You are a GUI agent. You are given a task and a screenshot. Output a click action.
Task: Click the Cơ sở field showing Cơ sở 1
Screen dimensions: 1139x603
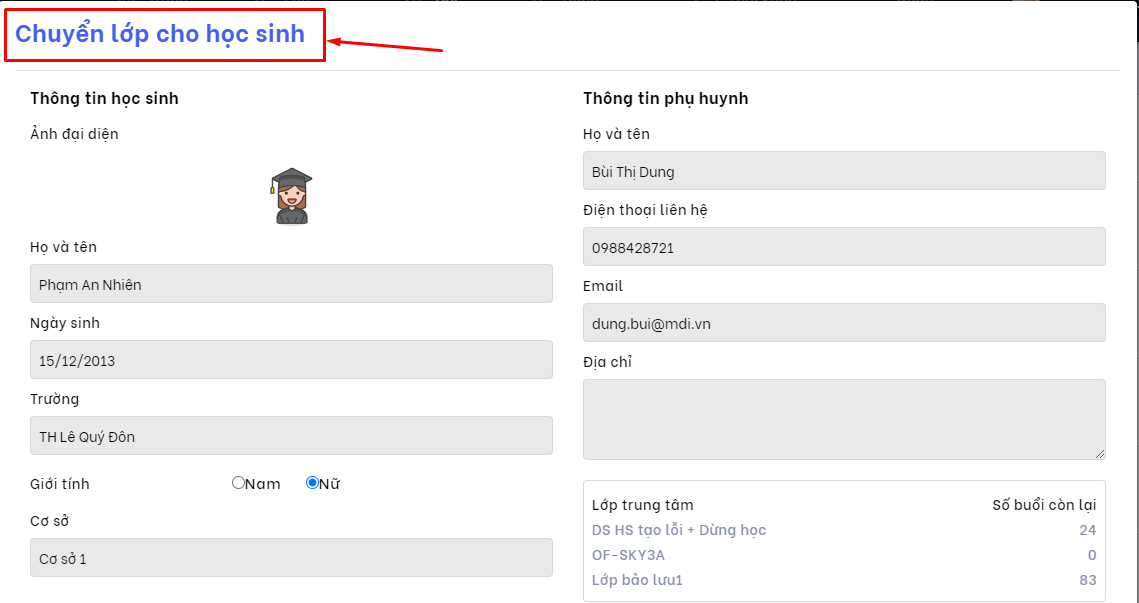291,558
